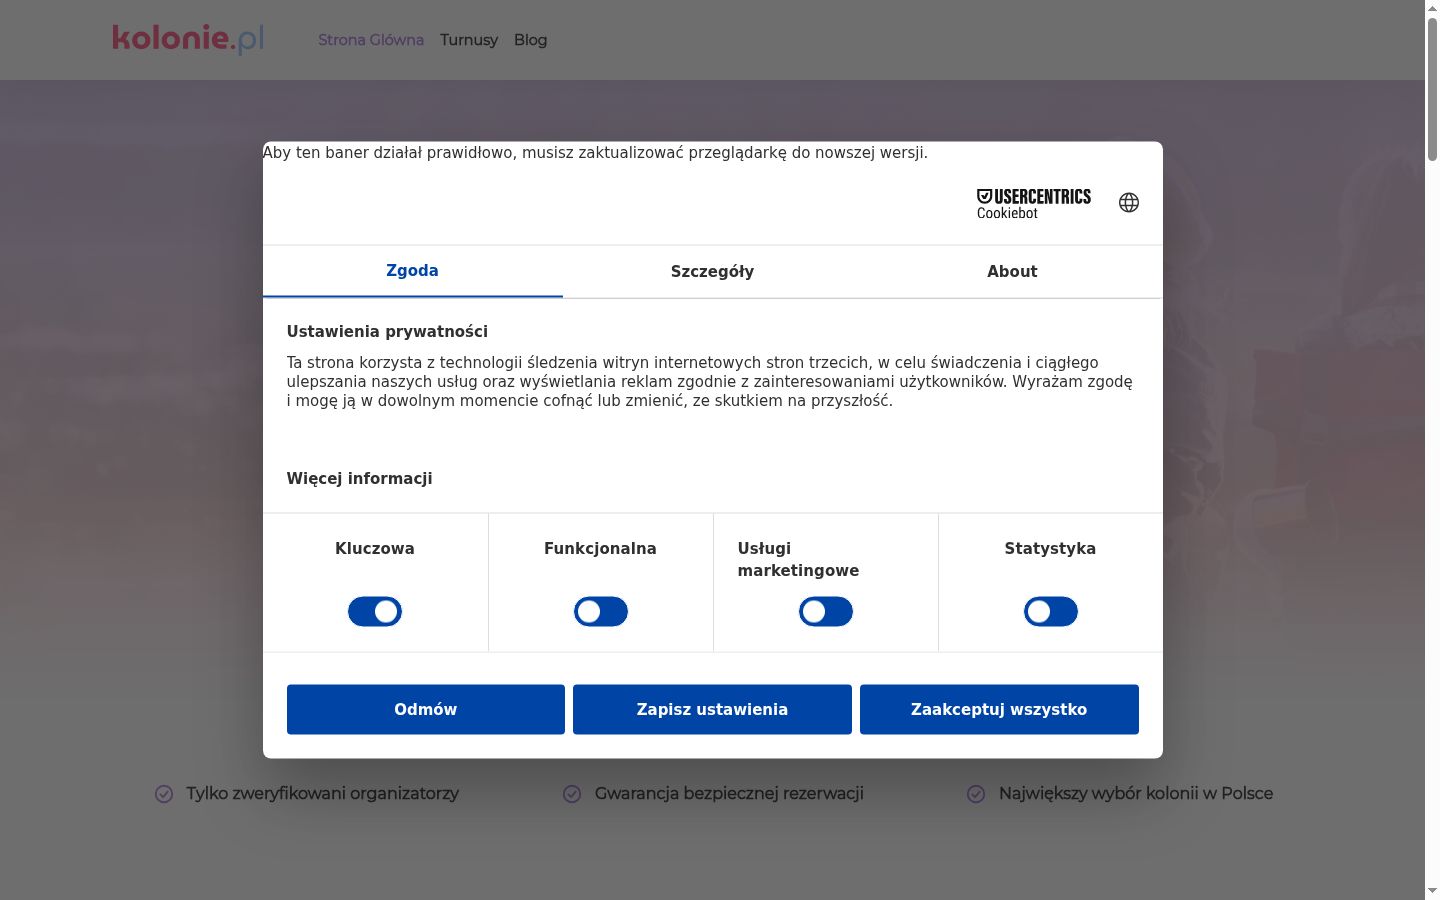This screenshot has height=900, width=1440.
Task: Select the Zgoda tab
Action: (412, 271)
